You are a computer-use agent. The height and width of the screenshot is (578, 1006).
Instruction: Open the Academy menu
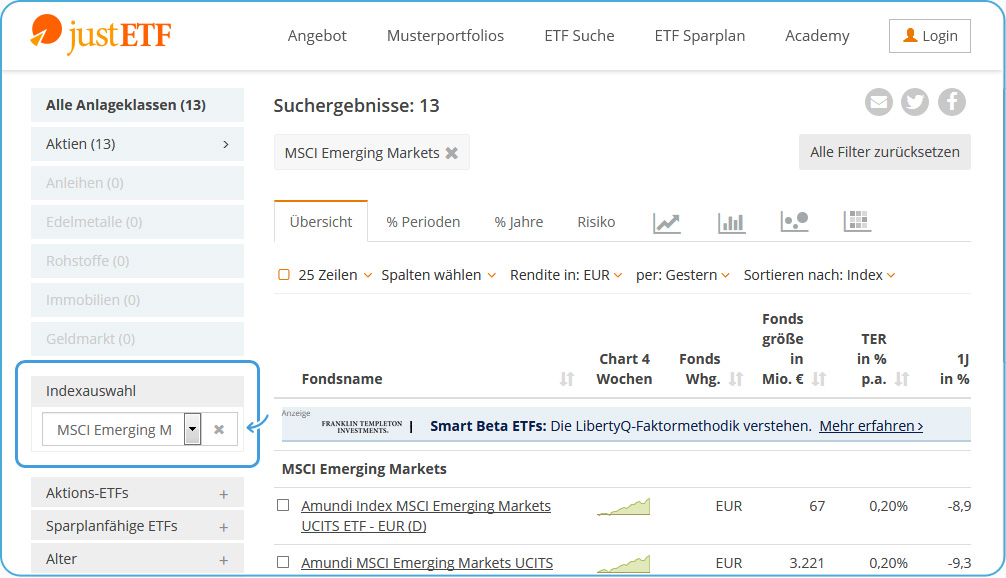[817, 36]
